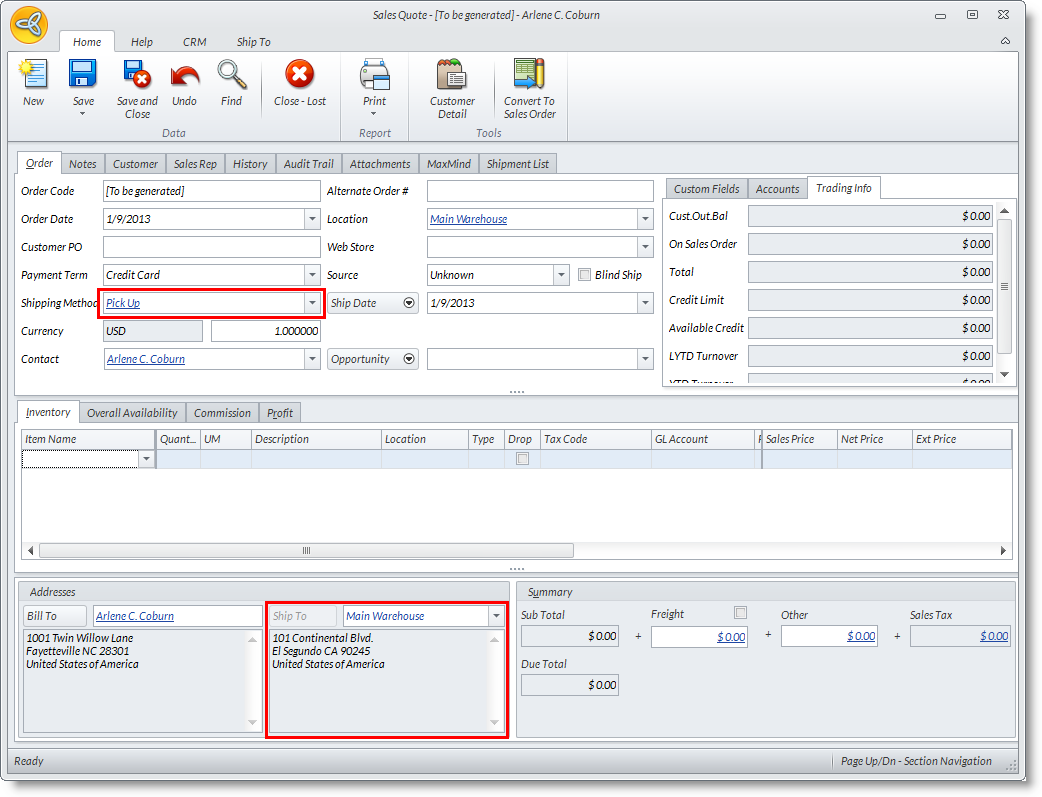Open Customer Detail from the ribbon
Image resolution: width=1042 pixels, height=797 pixels.
pyautogui.click(x=452, y=76)
